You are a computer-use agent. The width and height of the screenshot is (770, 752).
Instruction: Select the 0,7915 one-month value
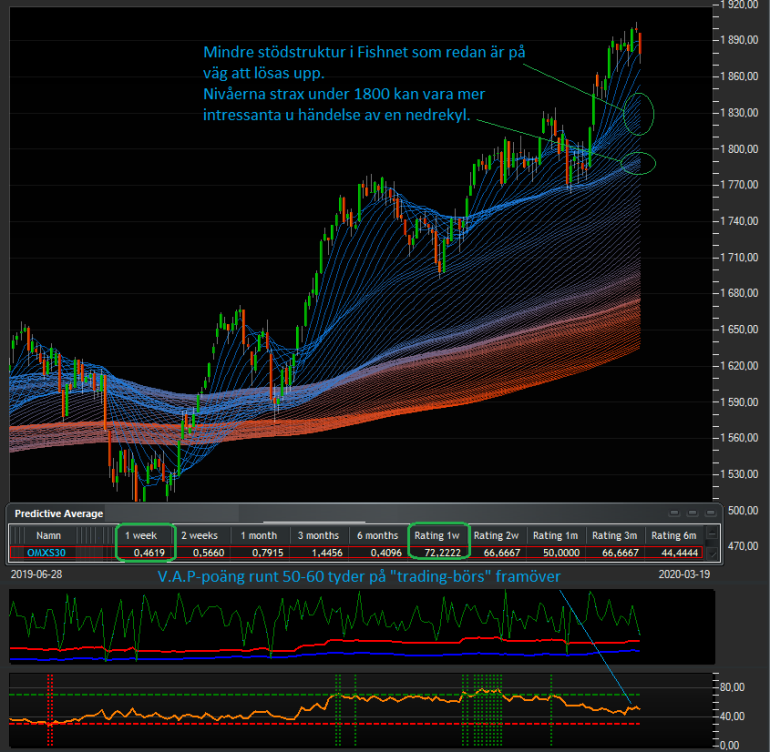(x=268, y=553)
